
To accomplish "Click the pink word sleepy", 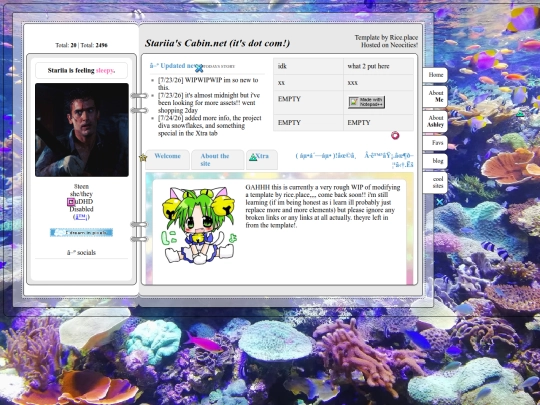I will [x=105, y=70].
